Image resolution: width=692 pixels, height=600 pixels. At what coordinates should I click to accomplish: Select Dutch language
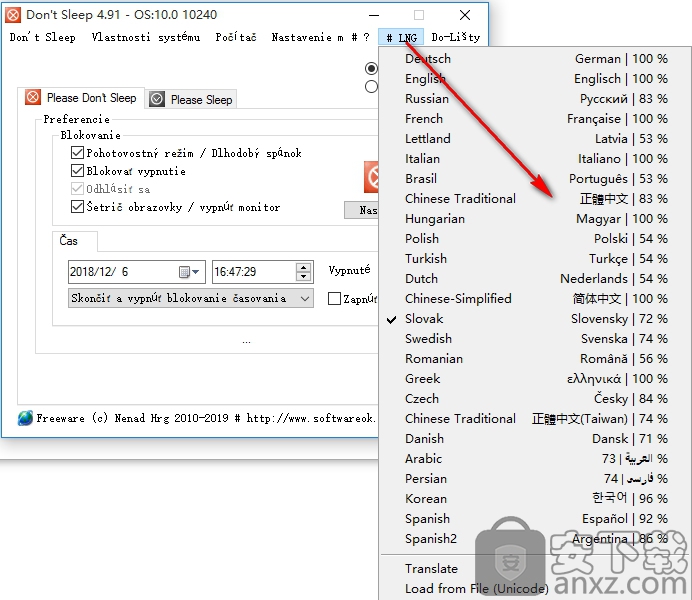point(535,278)
